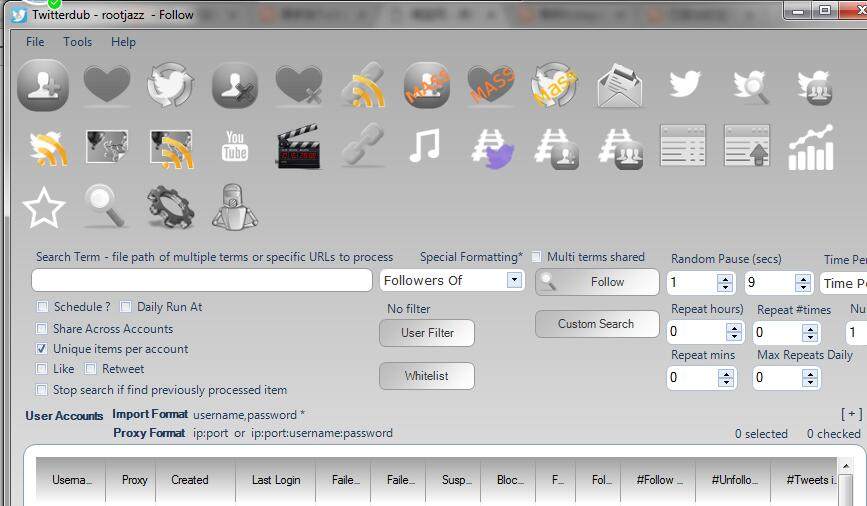Open Custom Search
This screenshot has height=506, width=867.
pyautogui.click(x=597, y=324)
